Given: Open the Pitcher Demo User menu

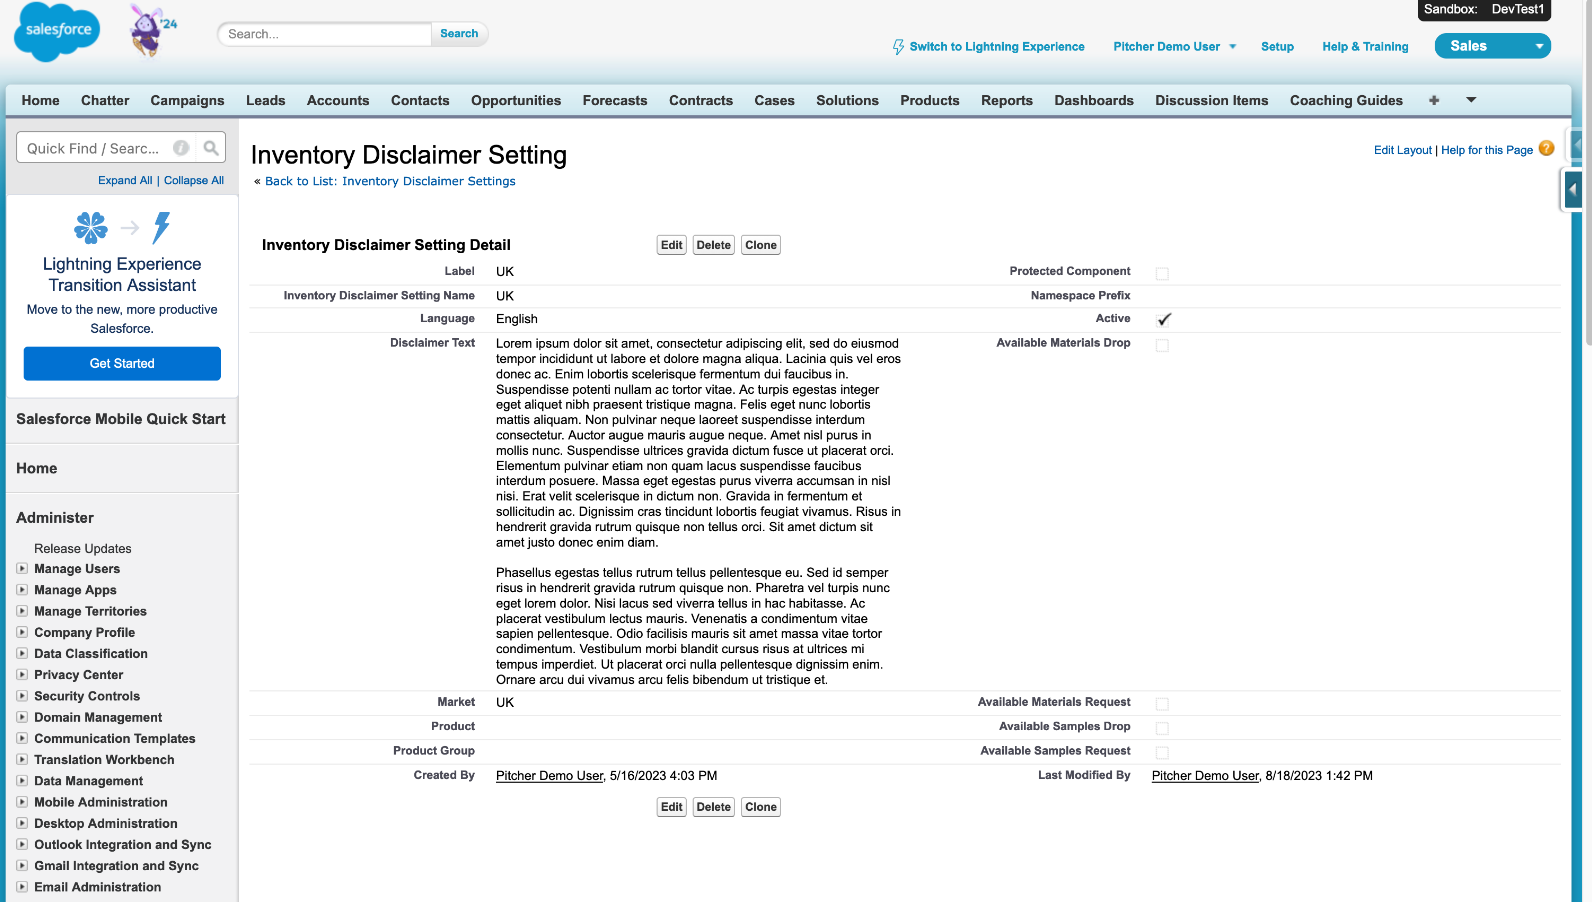Looking at the screenshot, I should point(1175,47).
